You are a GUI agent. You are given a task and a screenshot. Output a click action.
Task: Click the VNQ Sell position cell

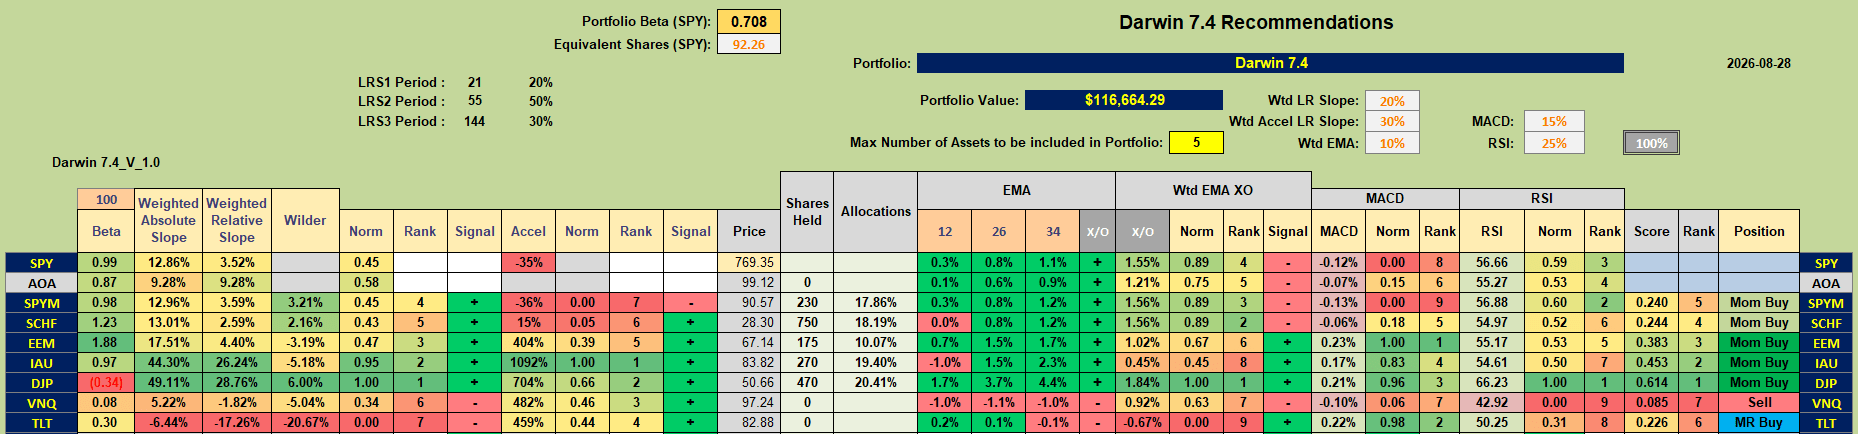[1759, 403]
